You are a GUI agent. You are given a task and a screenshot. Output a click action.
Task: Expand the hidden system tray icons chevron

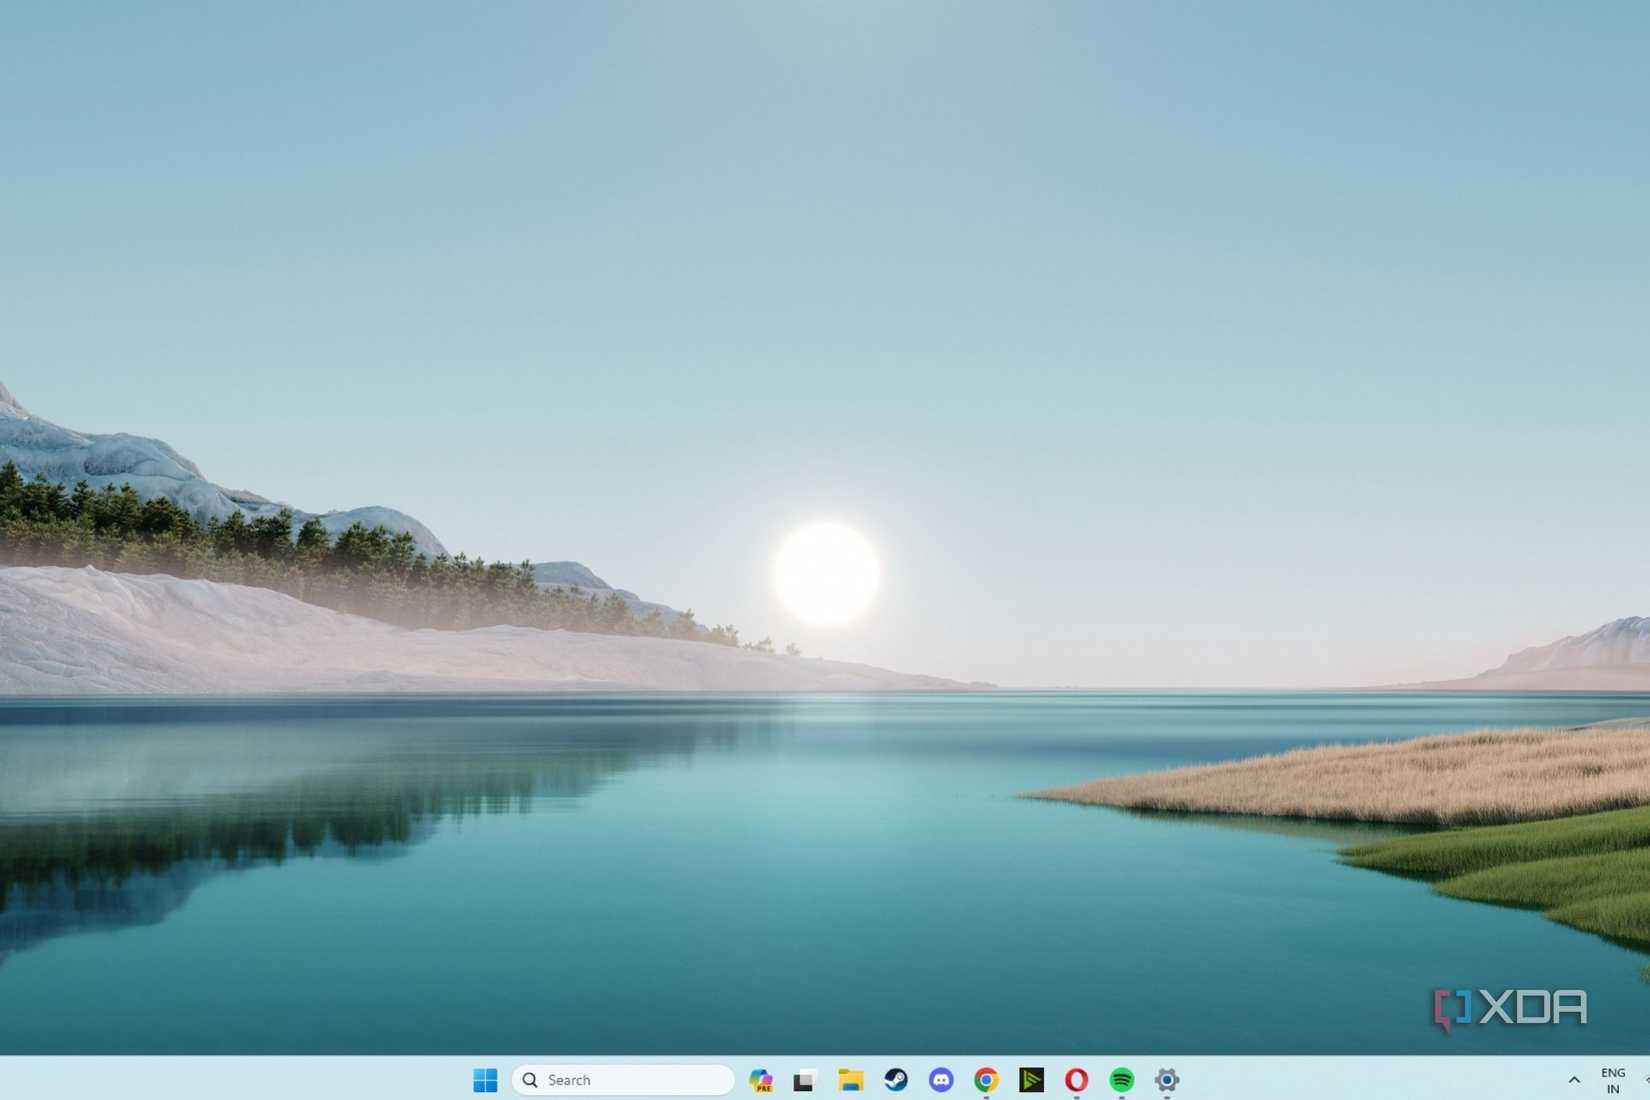tap(1574, 1080)
